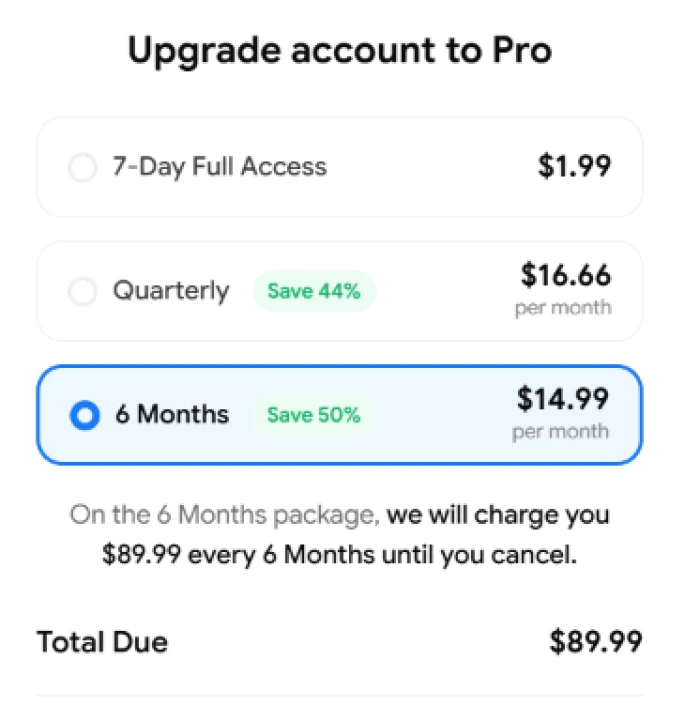
Task: Click the Total Due label
Action: click(x=102, y=642)
